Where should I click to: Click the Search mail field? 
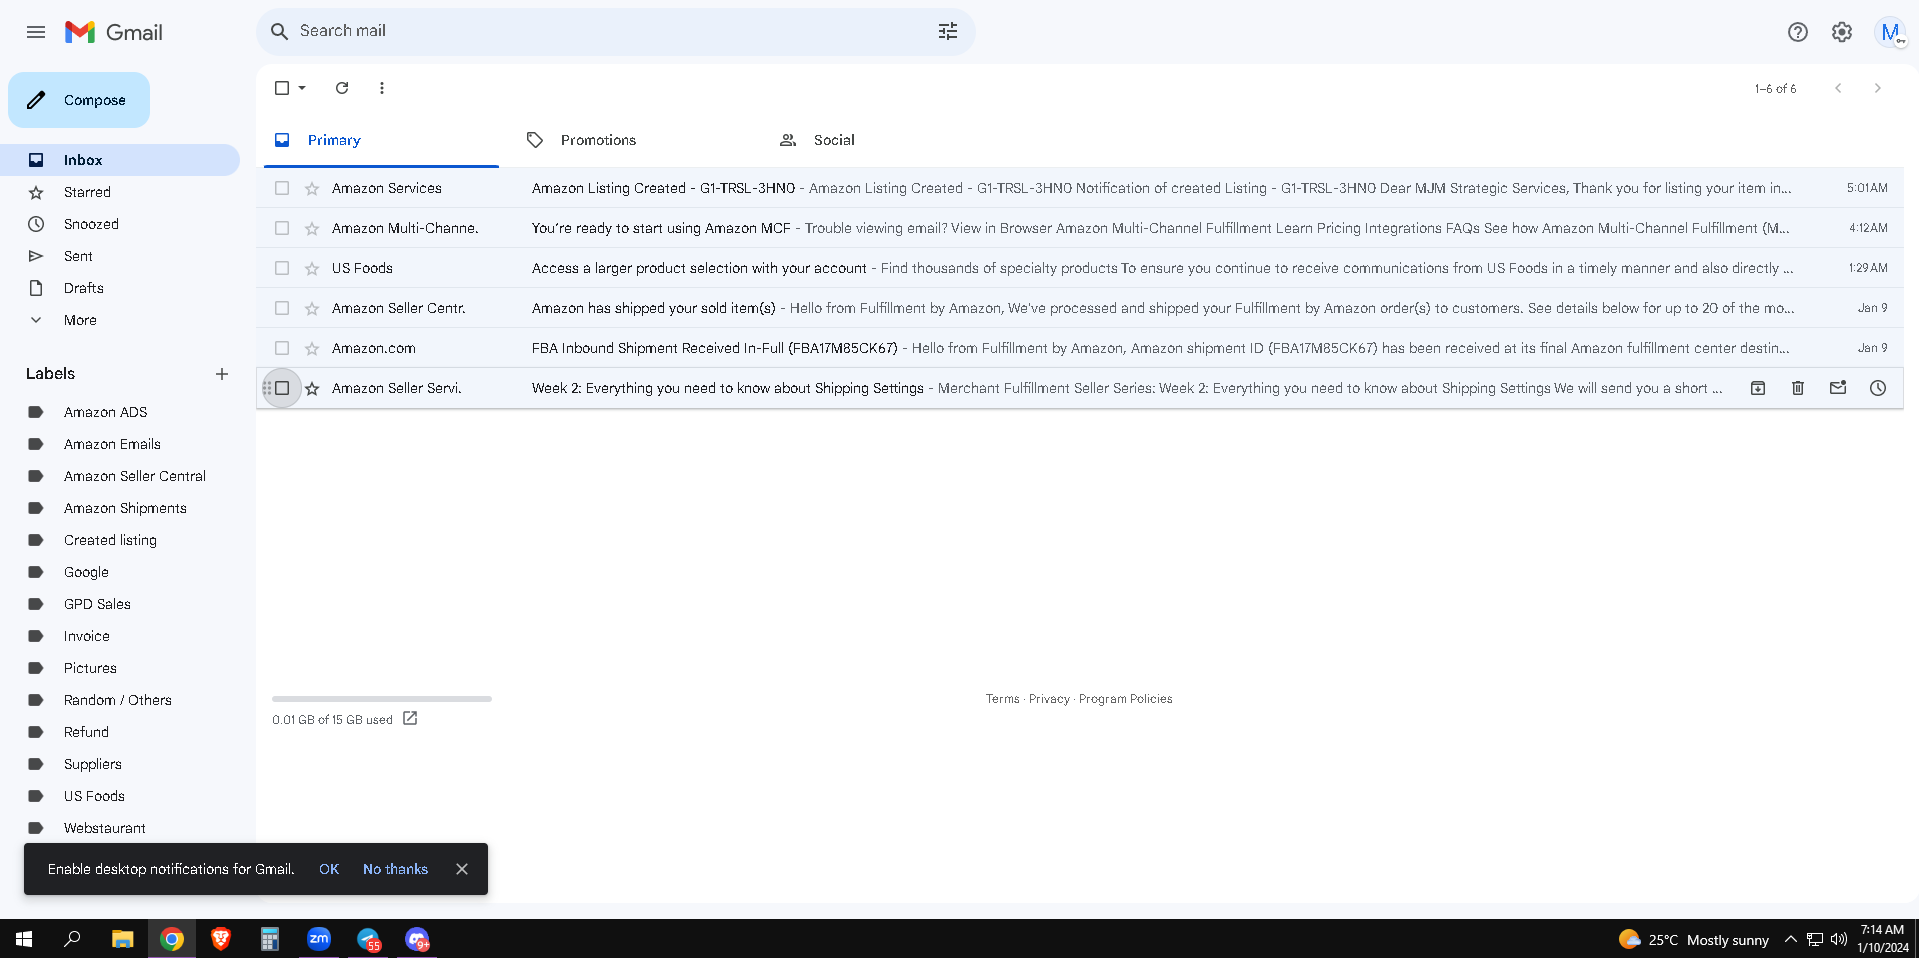coord(616,31)
